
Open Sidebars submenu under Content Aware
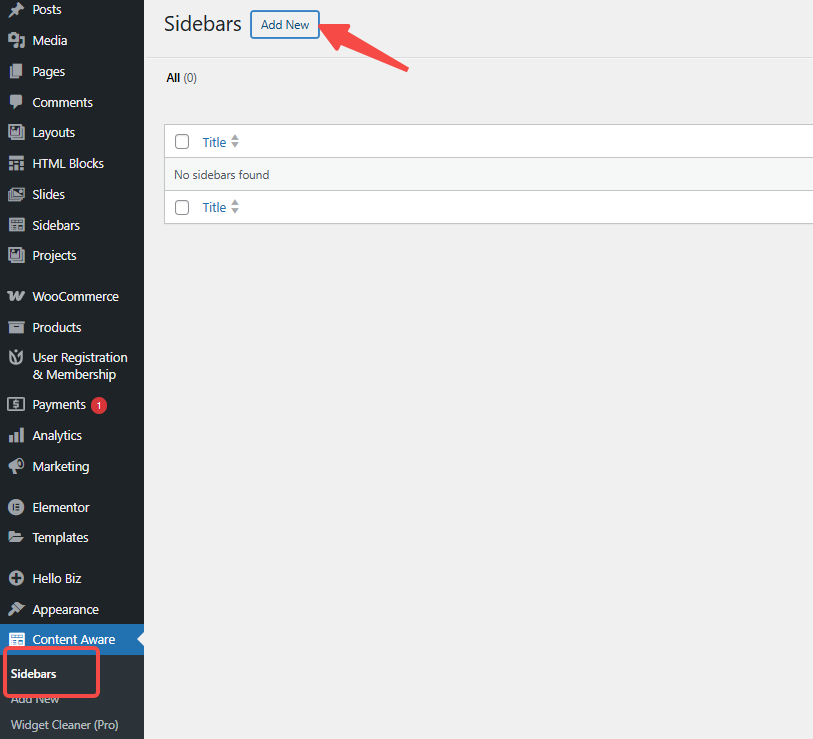click(34, 674)
